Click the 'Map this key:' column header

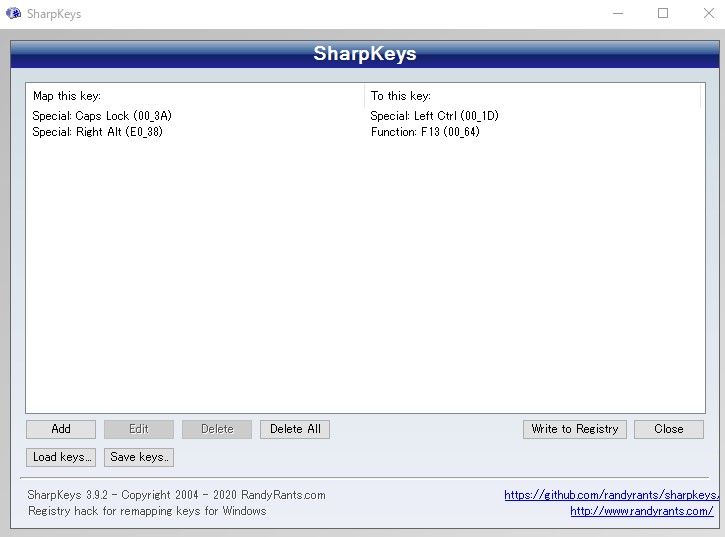click(x=195, y=96)
